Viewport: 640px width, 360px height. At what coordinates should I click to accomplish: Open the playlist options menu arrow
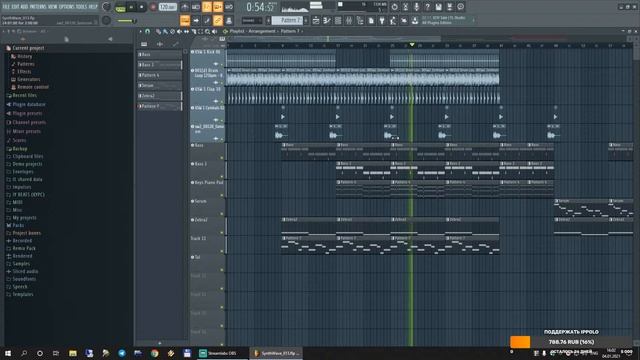pyautogui.click(x=140, y=31)
